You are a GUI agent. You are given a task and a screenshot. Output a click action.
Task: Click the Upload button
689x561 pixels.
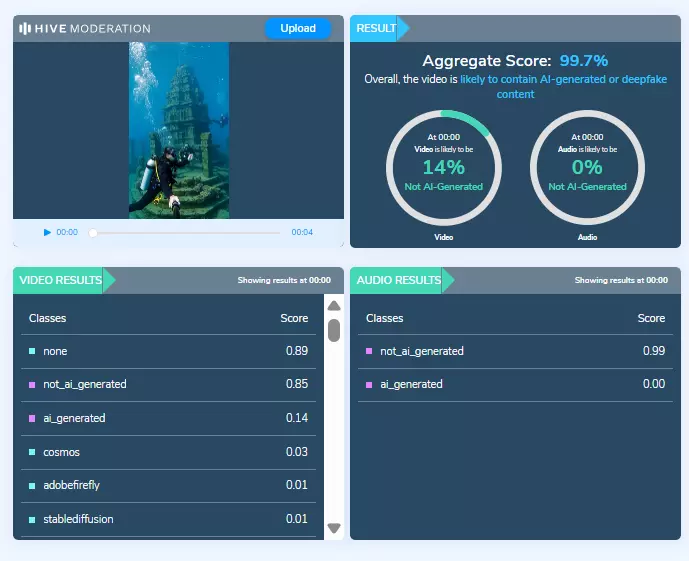click(x=298, y=28)
